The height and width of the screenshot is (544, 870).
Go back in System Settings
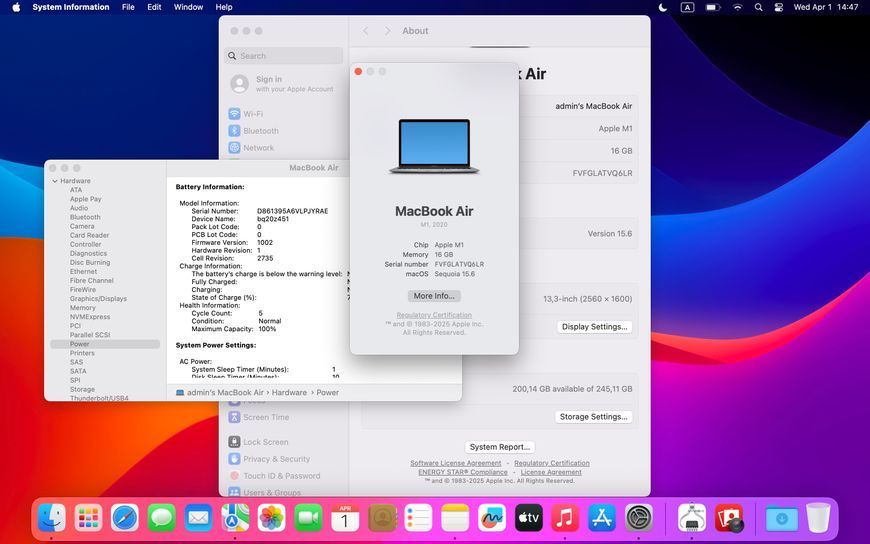tap(366, 31)
